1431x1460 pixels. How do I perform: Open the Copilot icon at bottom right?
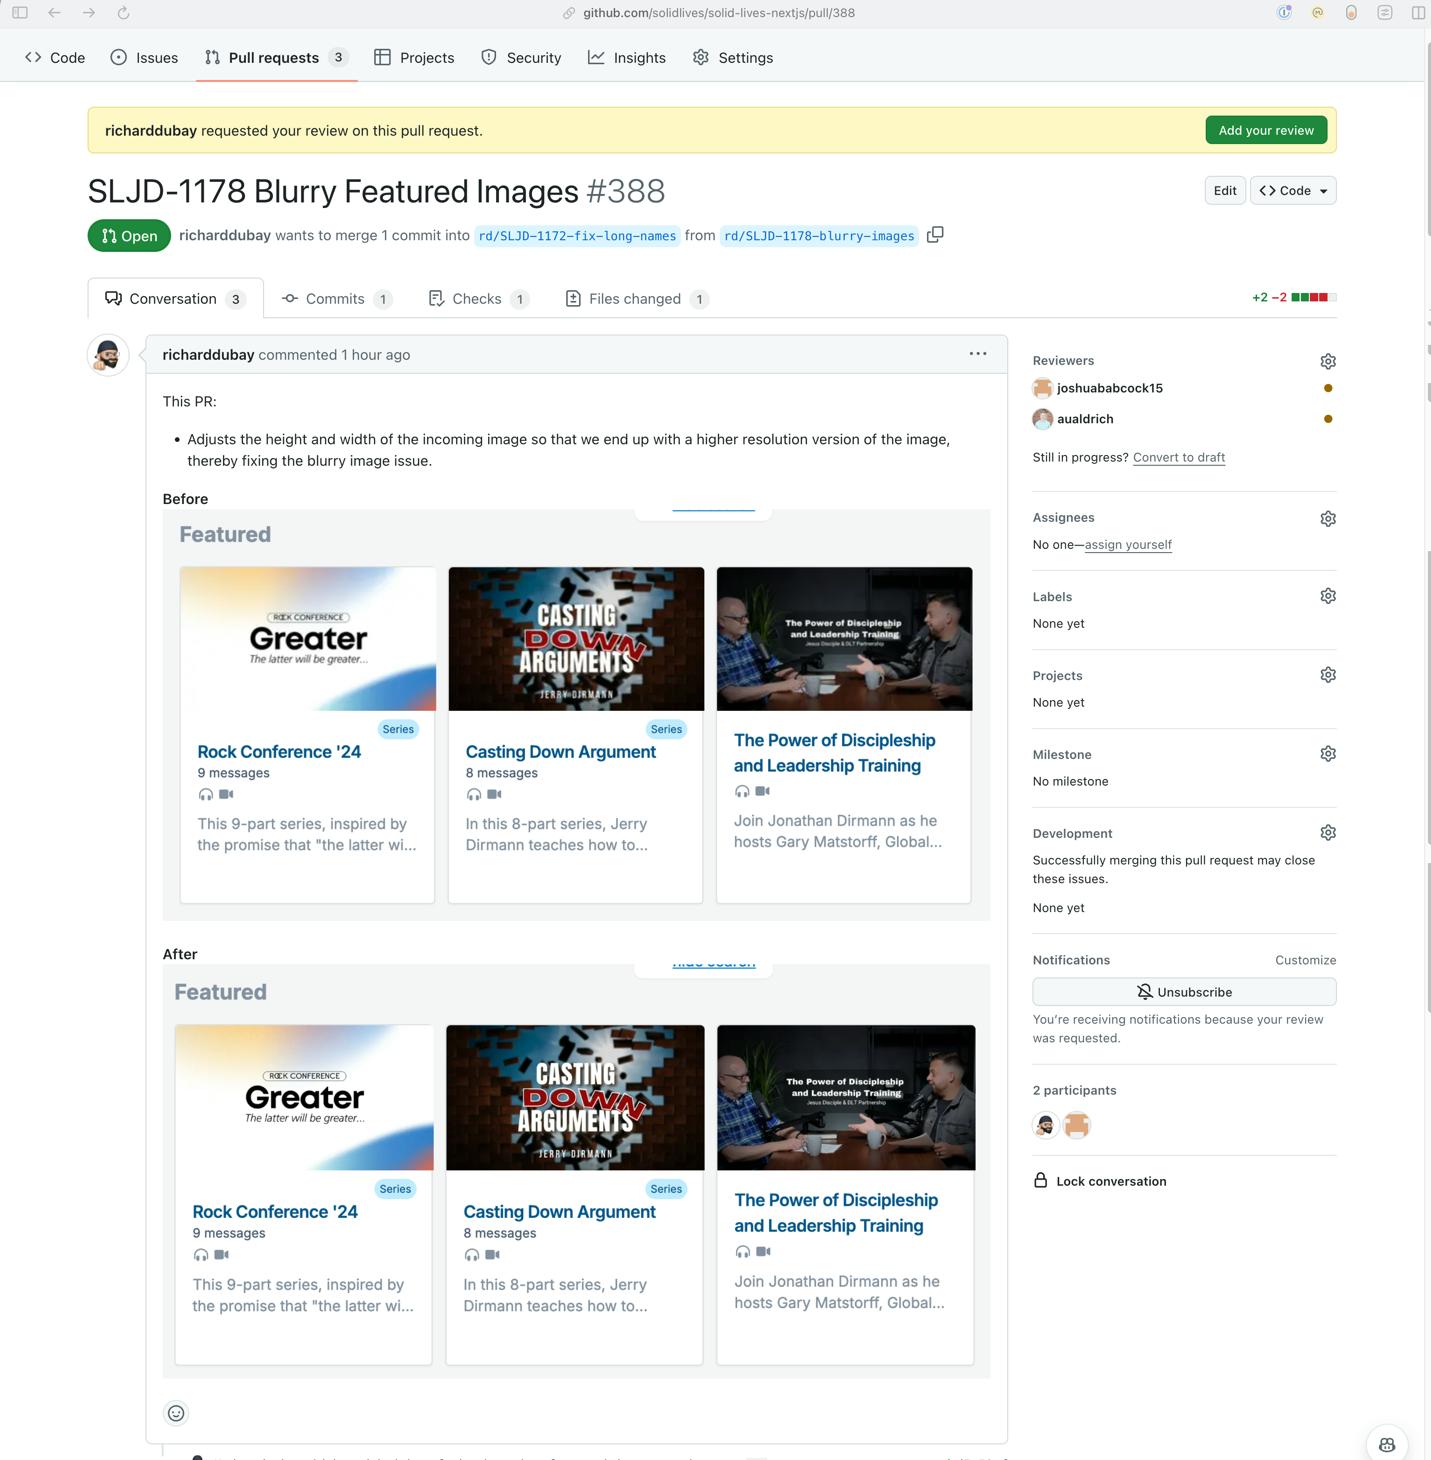[x=1386, y=1444]
